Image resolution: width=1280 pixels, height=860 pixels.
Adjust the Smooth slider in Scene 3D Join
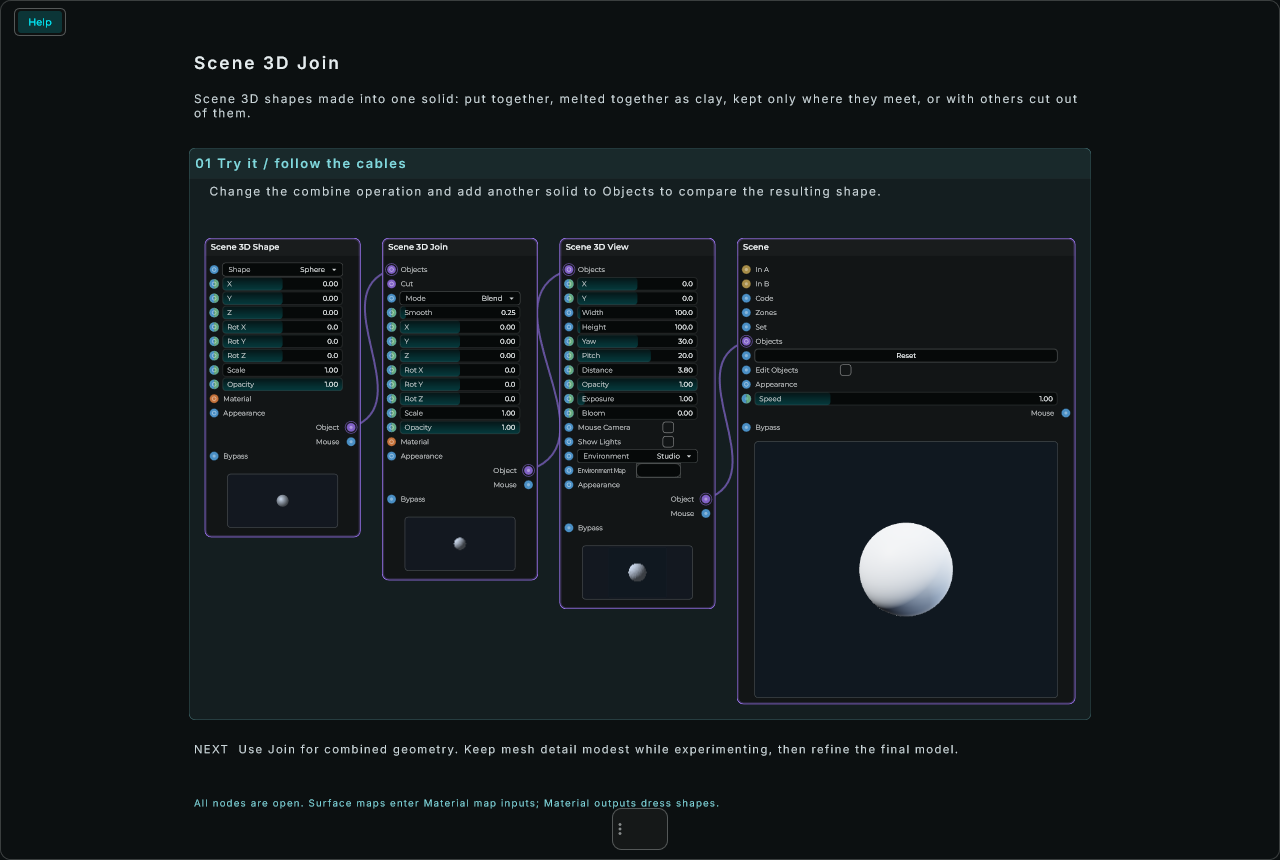[460, 313]
